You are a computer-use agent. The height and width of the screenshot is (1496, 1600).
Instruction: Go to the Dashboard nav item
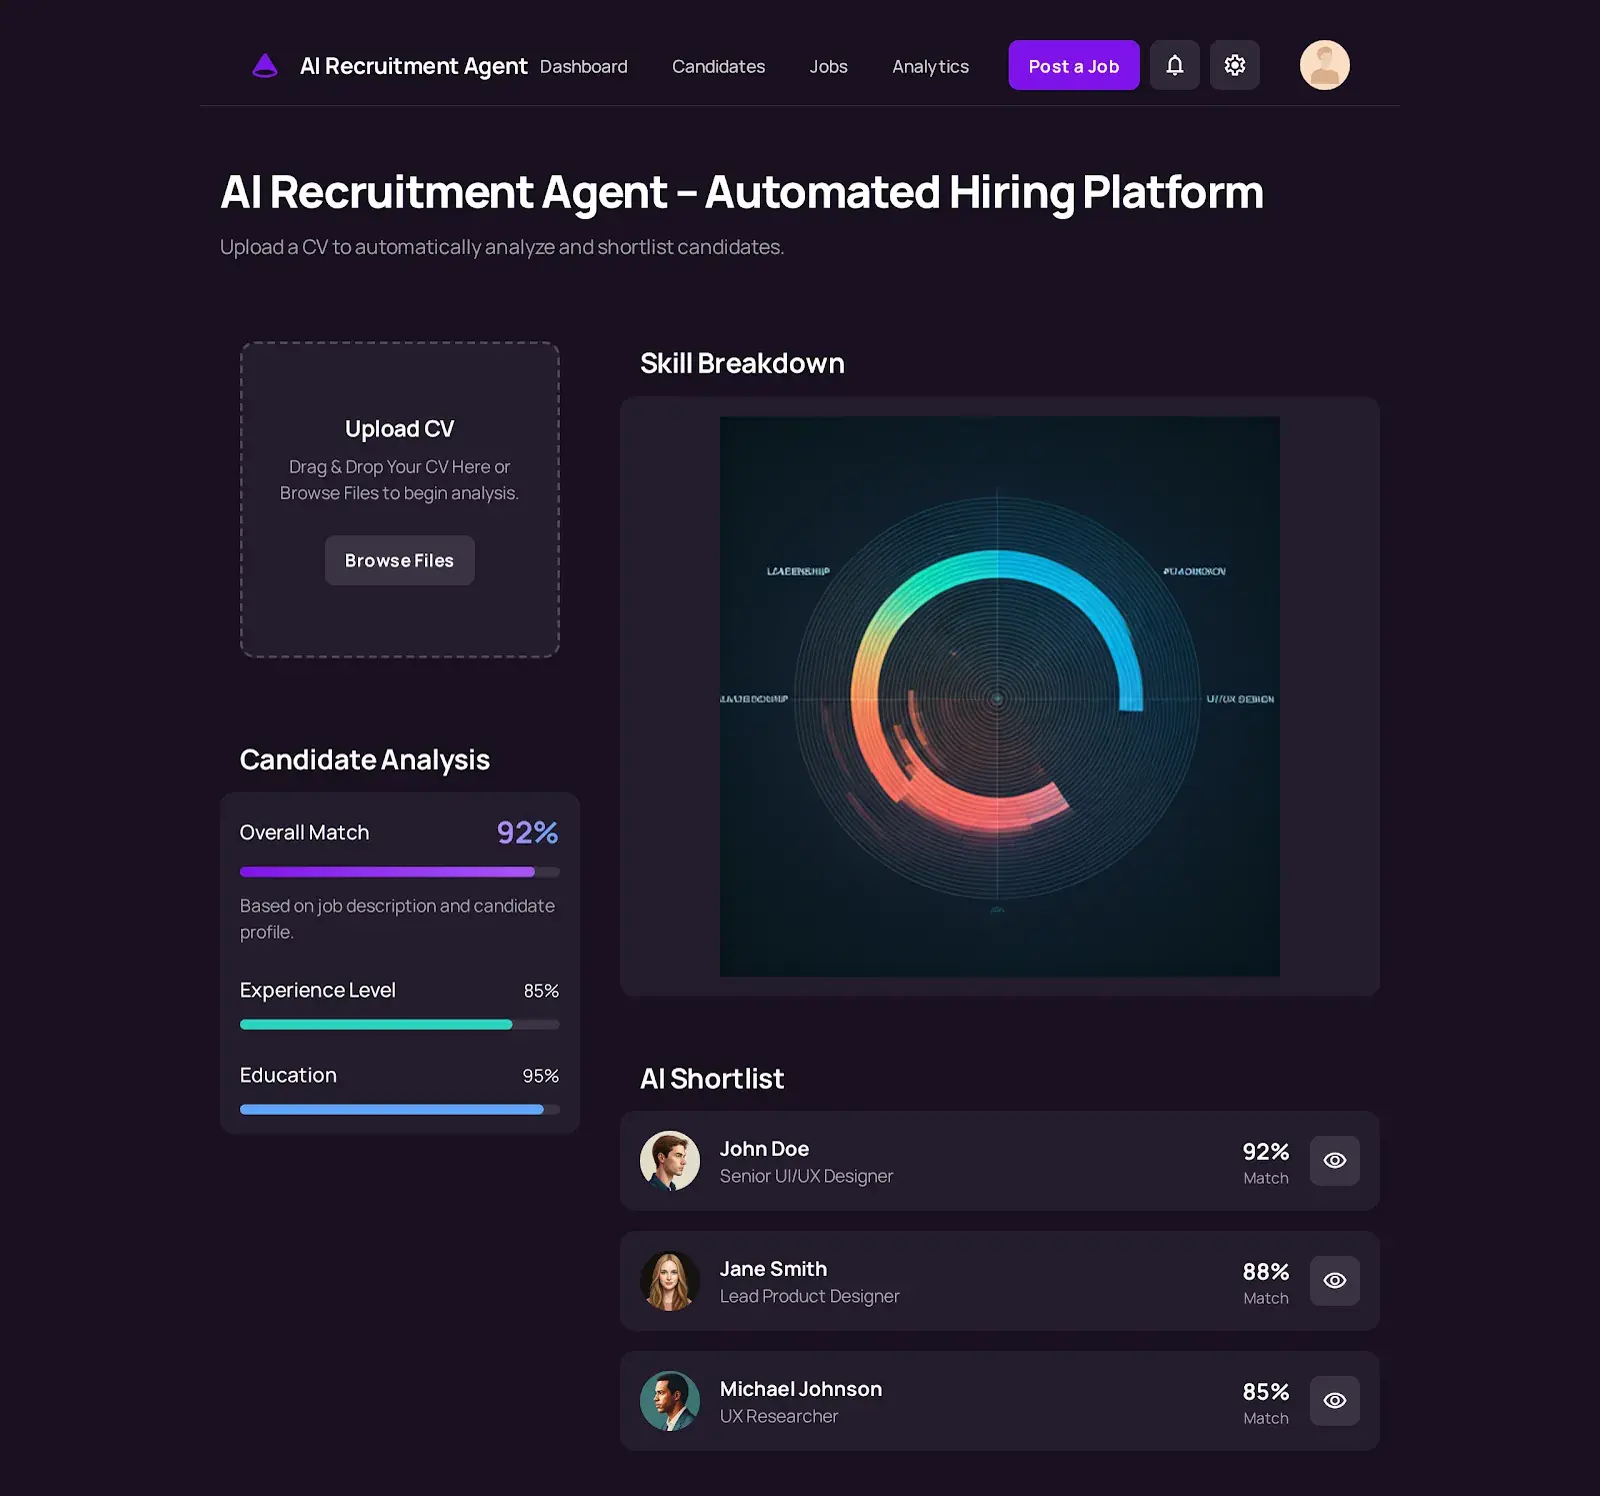[x=584, y=66]
